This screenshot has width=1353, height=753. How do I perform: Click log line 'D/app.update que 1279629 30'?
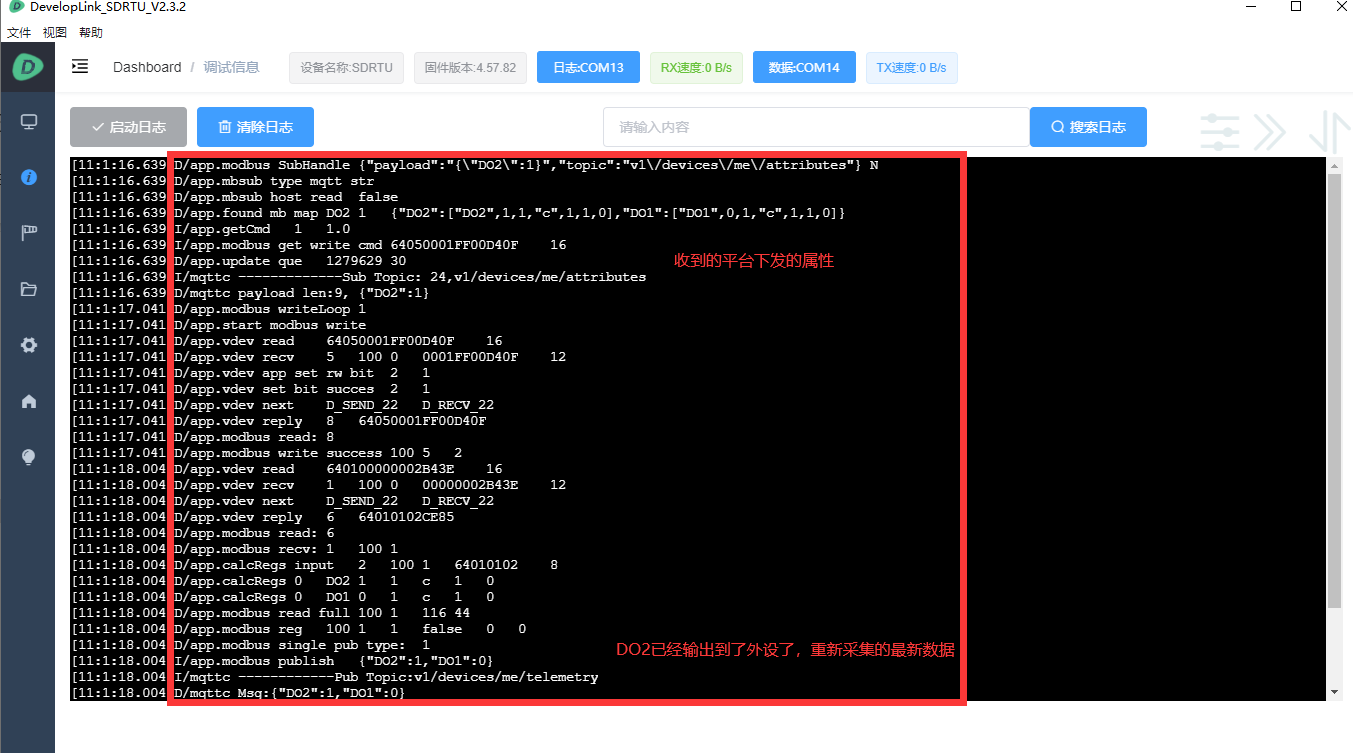pos(239,261)
